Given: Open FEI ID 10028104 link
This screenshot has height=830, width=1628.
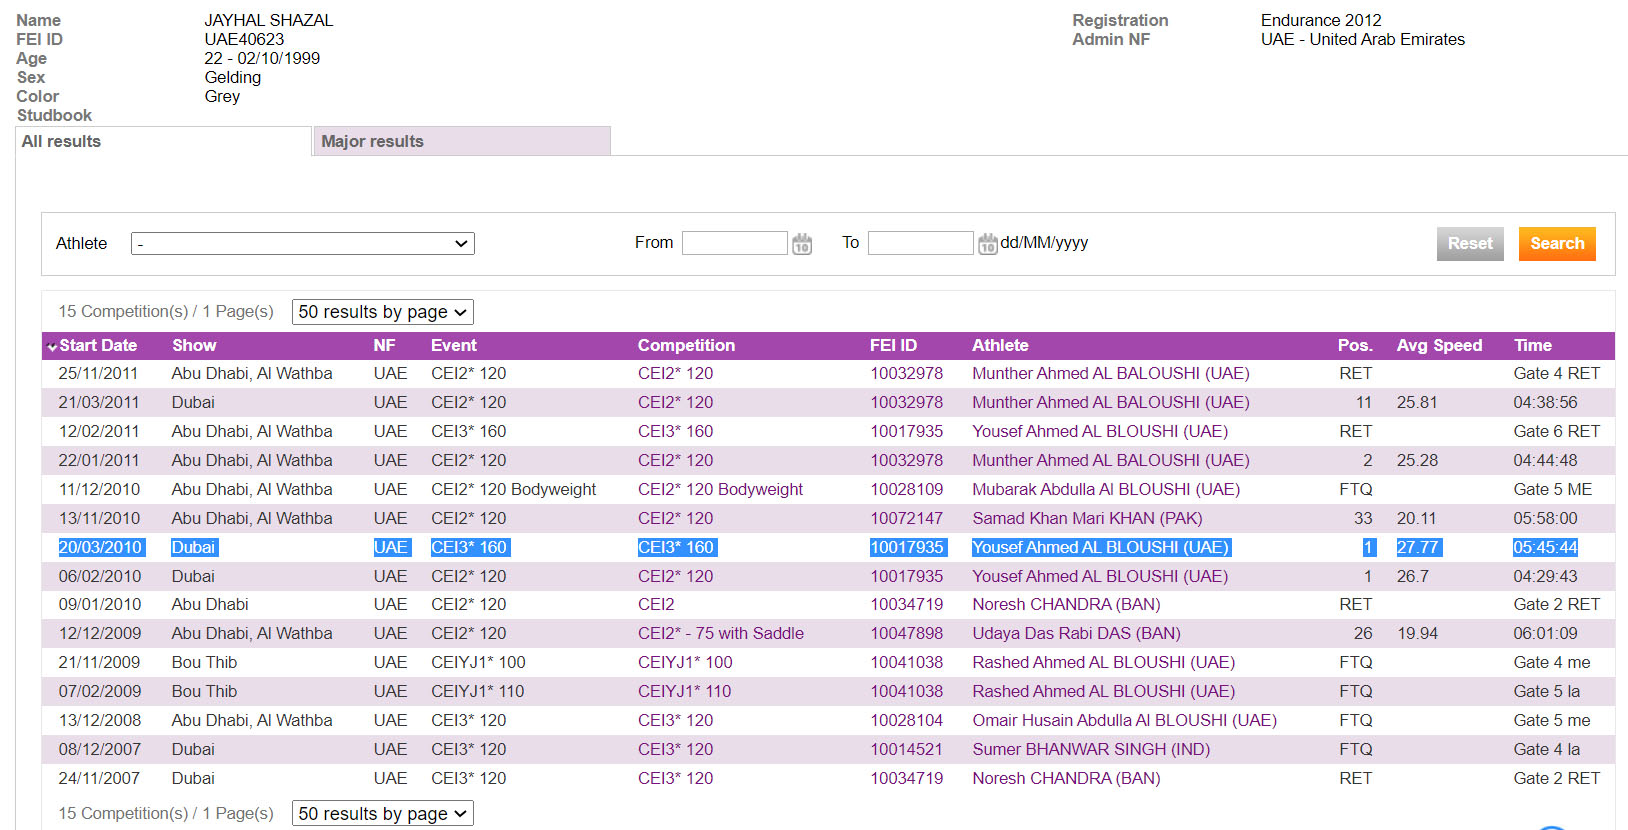Looking at the screenshot, I should pyautogui.click(x=906, y=720).
